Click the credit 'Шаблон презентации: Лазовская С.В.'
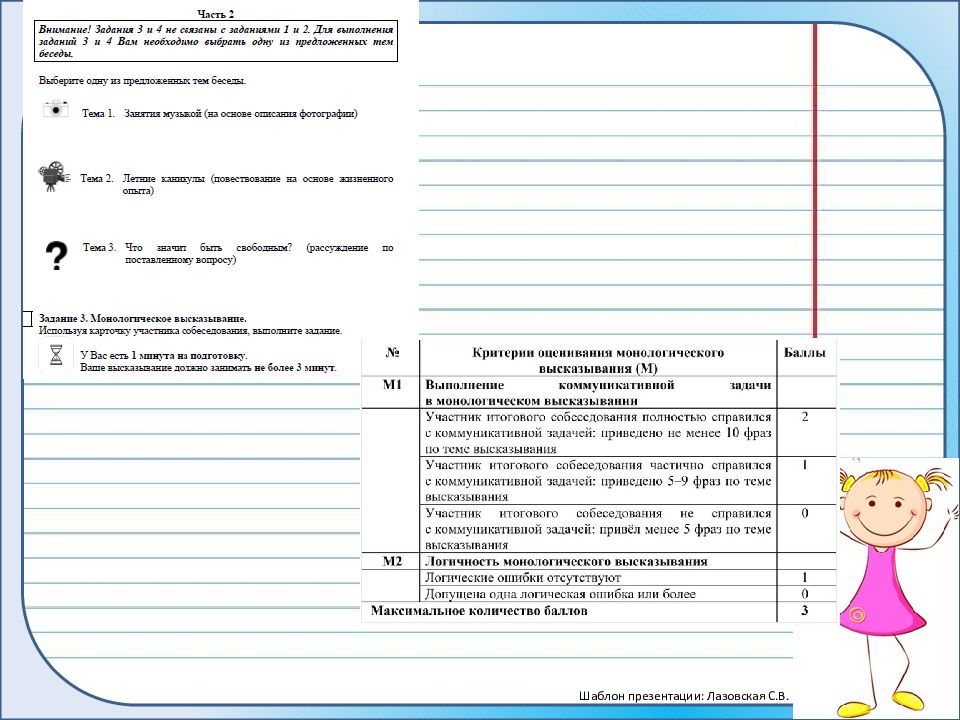Image resolution: width=960 pixels, height=720 pixels. 684,696
